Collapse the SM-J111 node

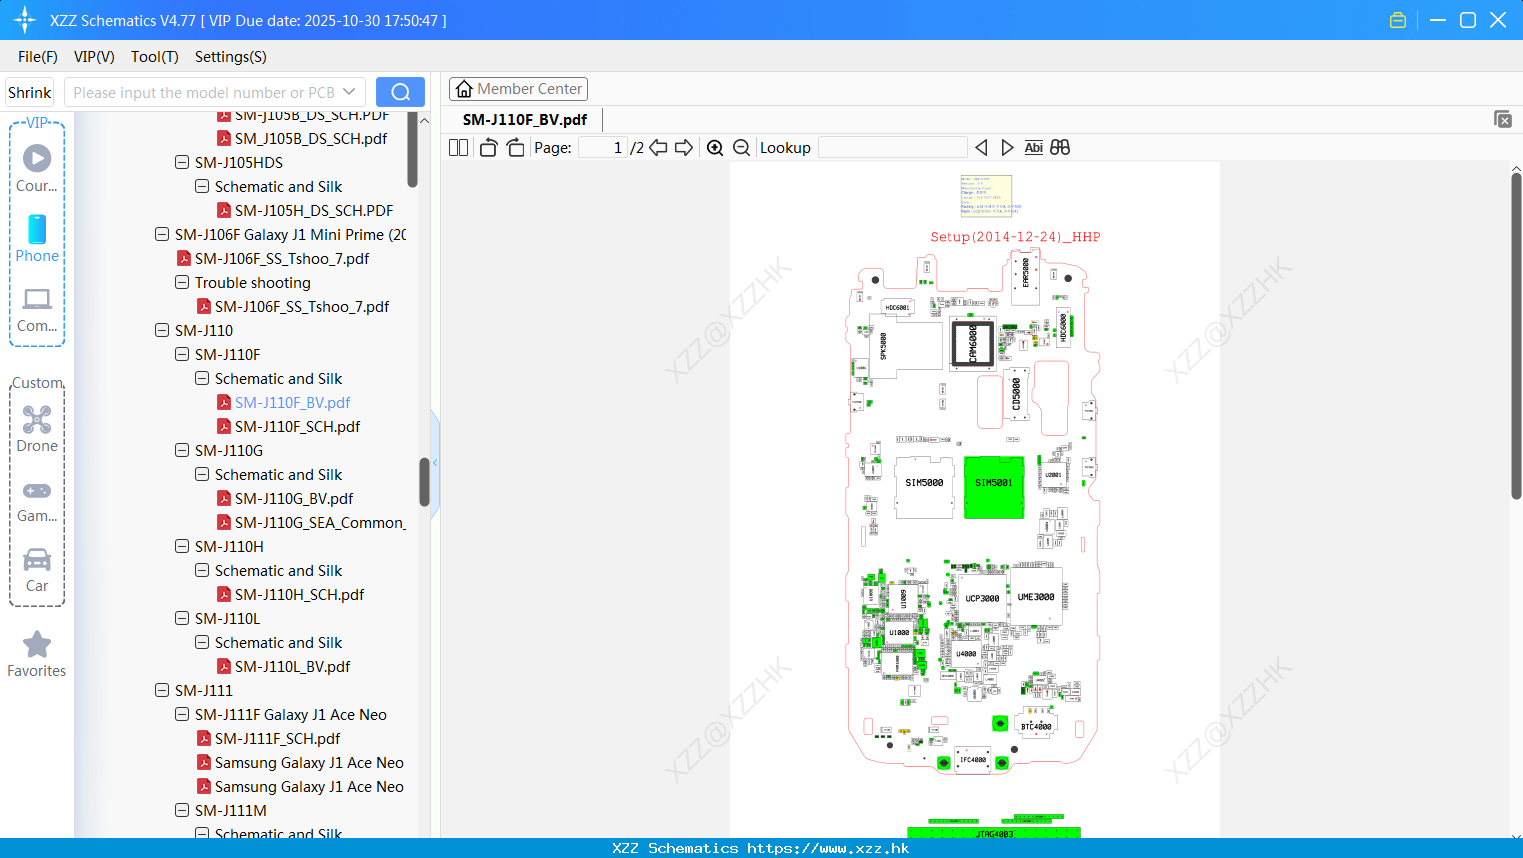[x=162, y=690]
